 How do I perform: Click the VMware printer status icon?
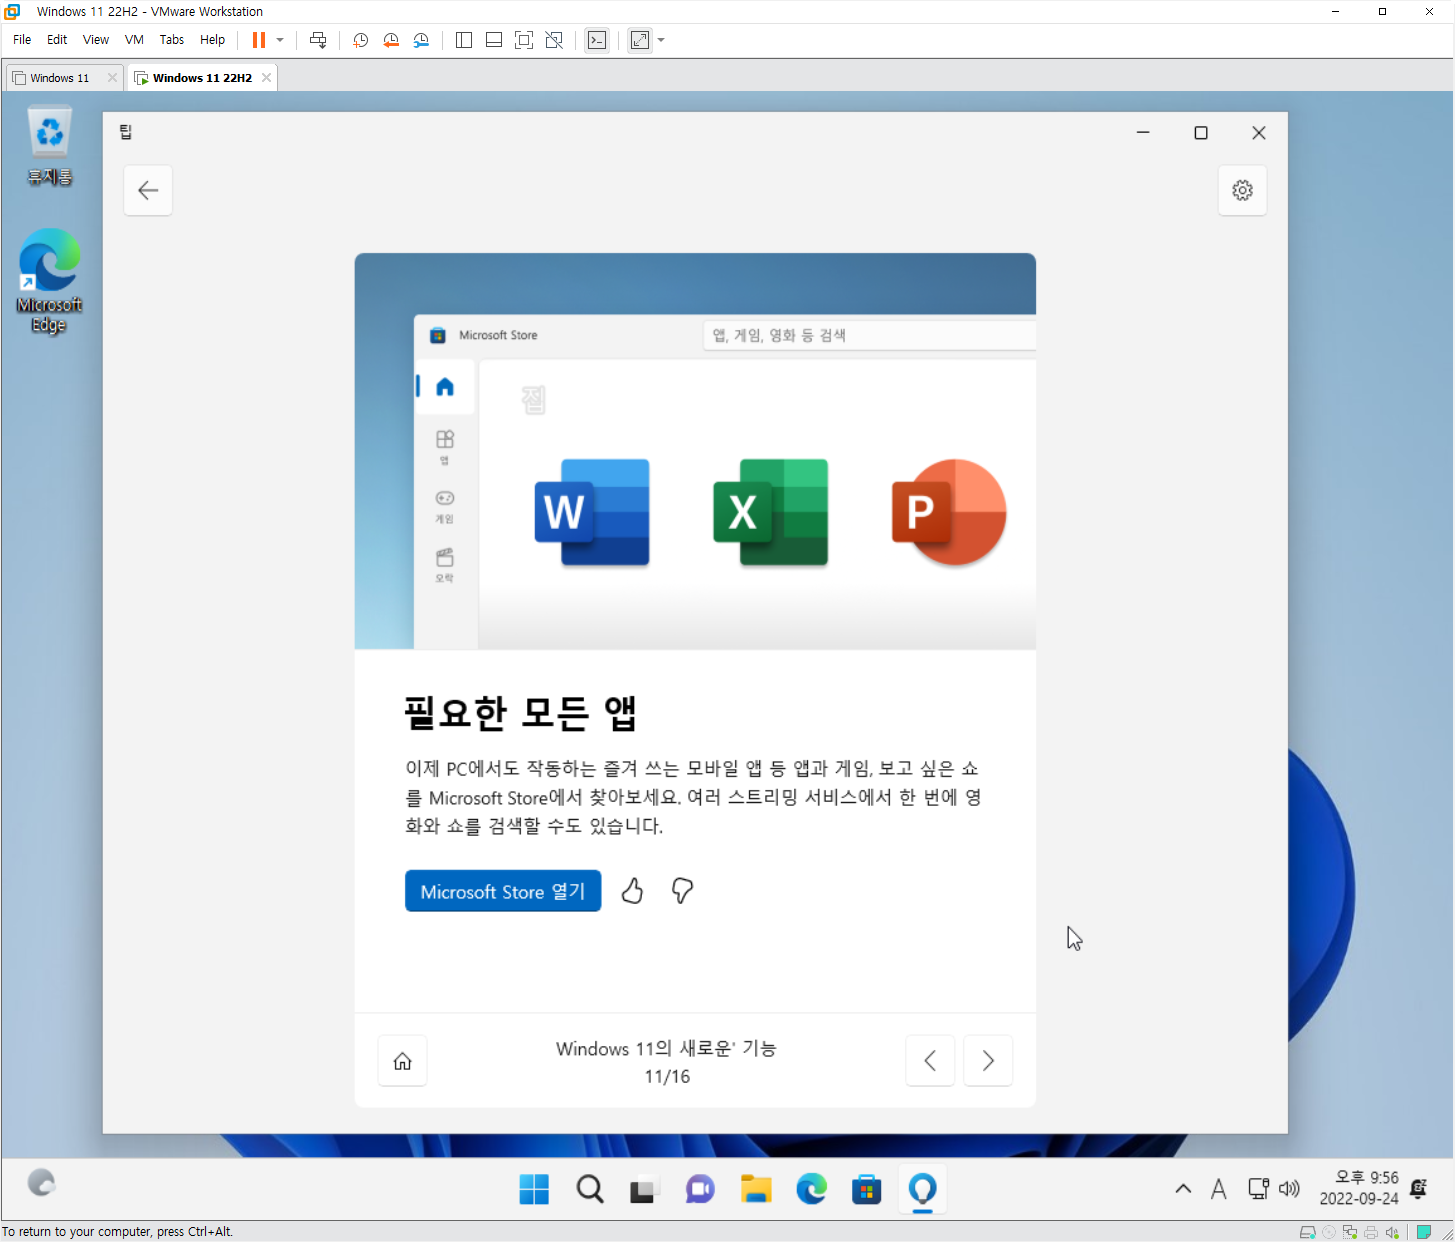point(1371,1232)
